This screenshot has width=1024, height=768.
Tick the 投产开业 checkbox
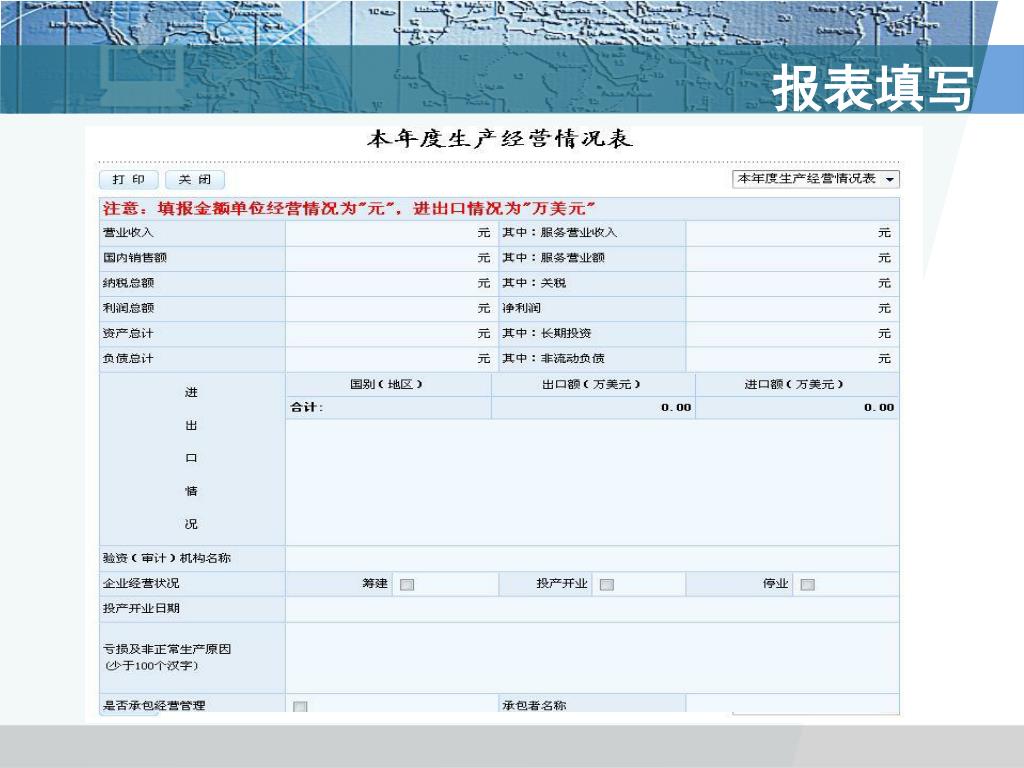point(607,584)
